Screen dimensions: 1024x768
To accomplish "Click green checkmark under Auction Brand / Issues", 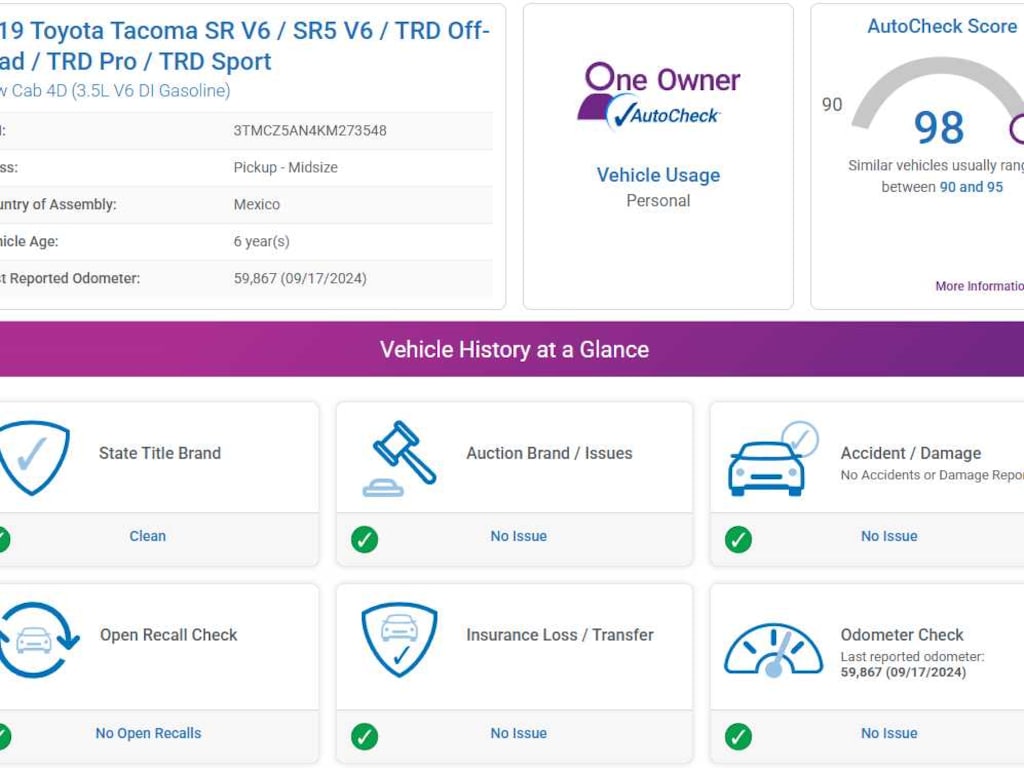I will (x=365, y=540).
